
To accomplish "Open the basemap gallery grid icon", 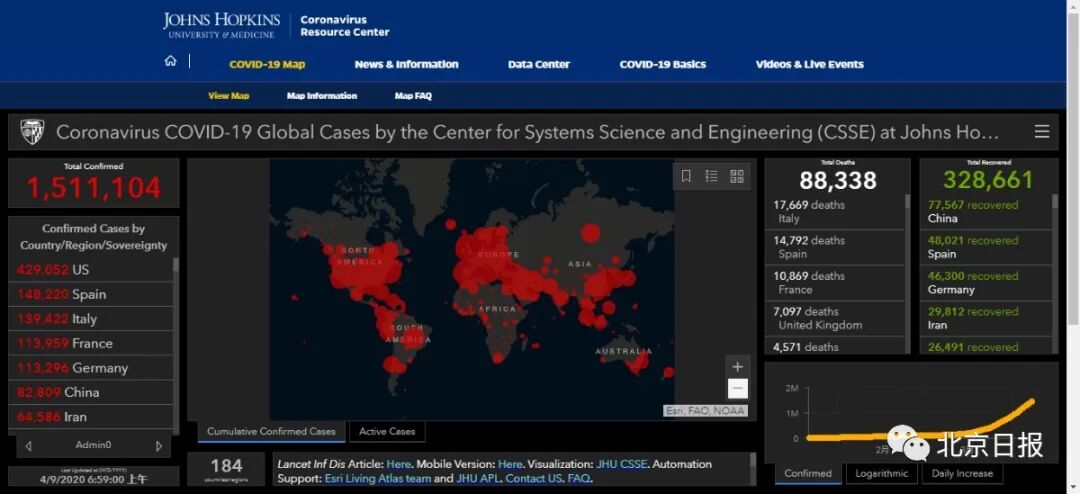I will (x=737, y=176).
